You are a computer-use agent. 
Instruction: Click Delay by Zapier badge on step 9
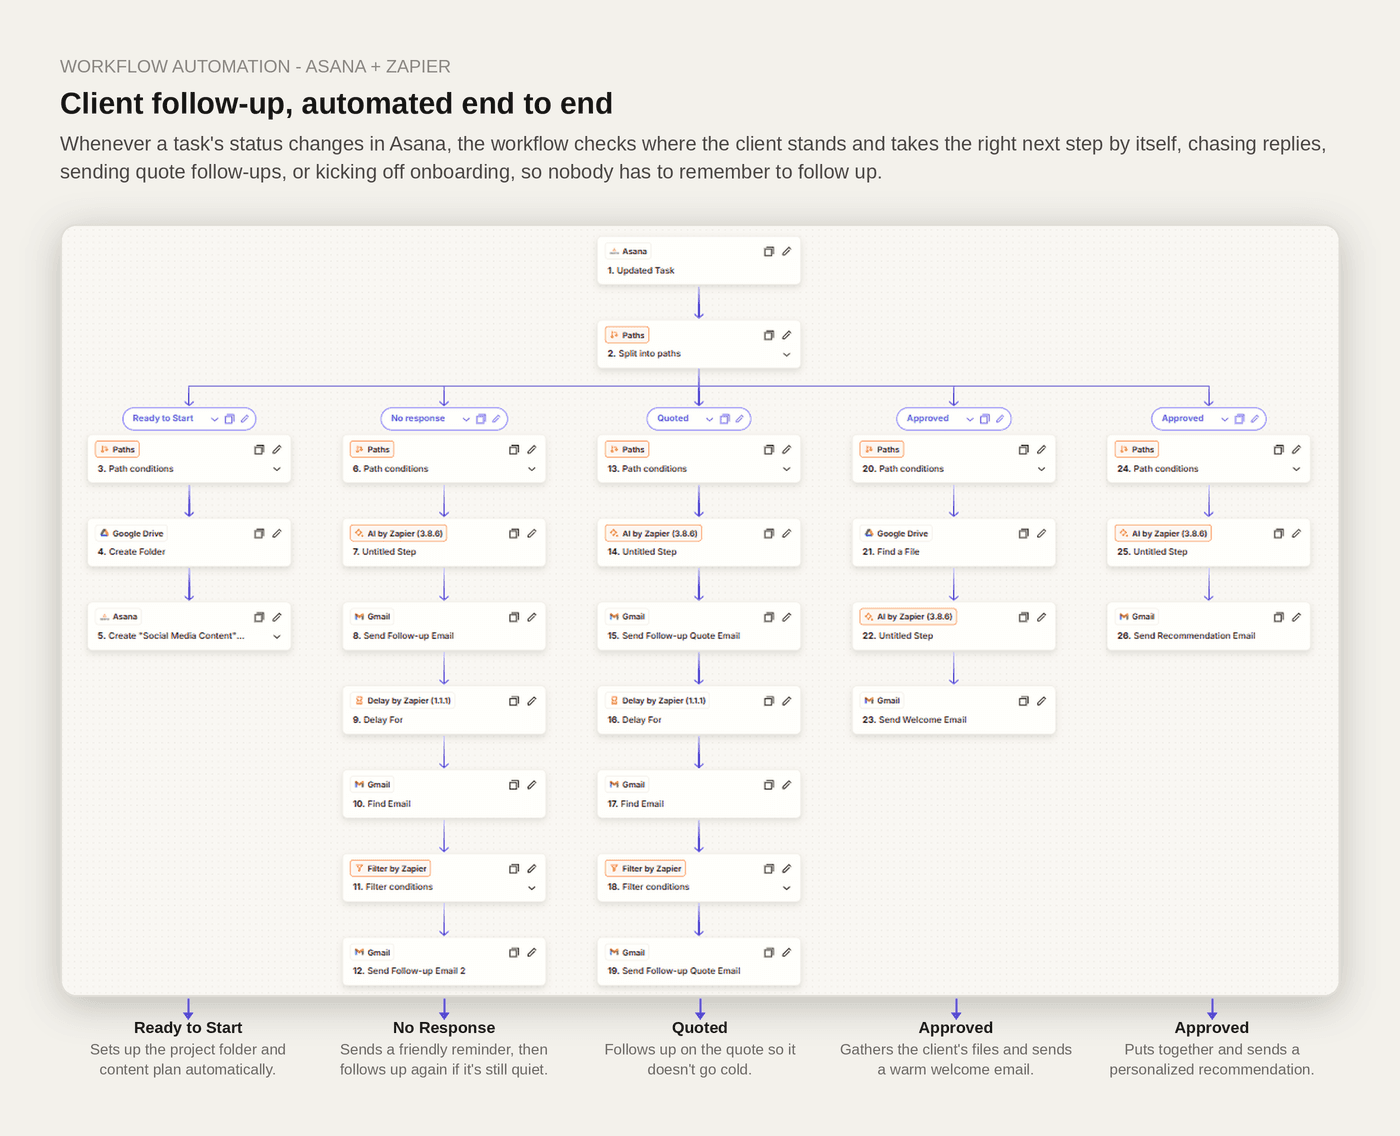[x=403, y=701]
